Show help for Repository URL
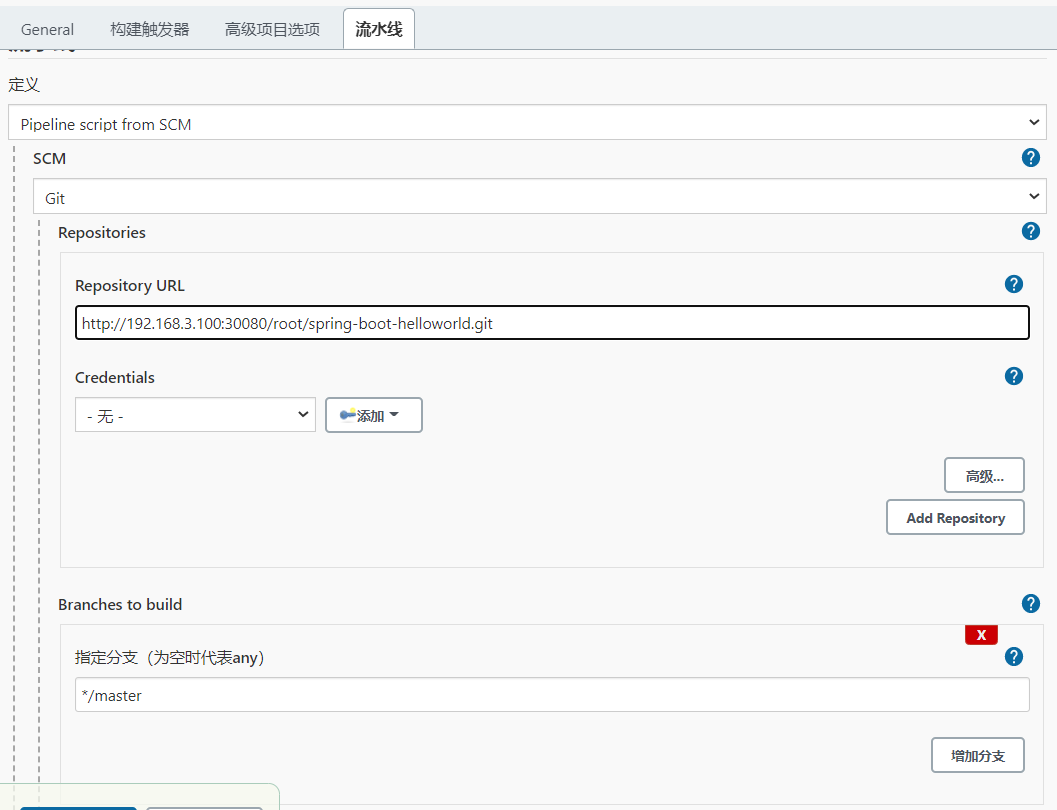Image resolution: width=1057 pixels, height=810 pixels. point(1013,284)
